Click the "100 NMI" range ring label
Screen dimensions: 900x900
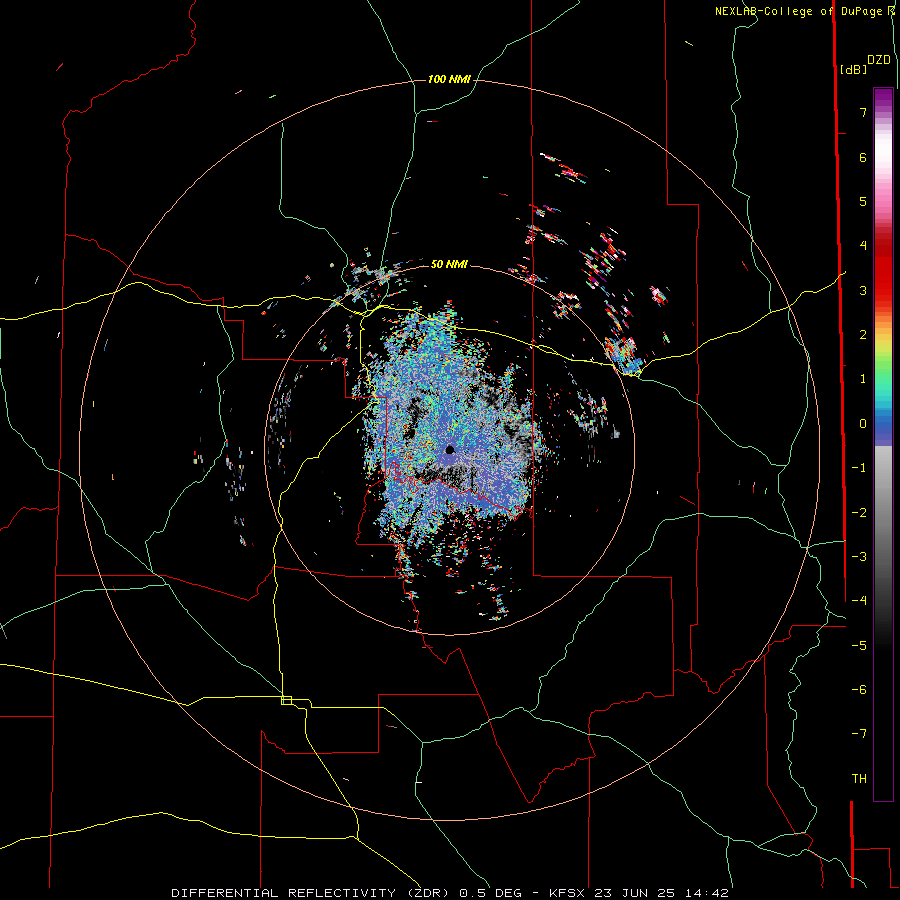[449, 79]
